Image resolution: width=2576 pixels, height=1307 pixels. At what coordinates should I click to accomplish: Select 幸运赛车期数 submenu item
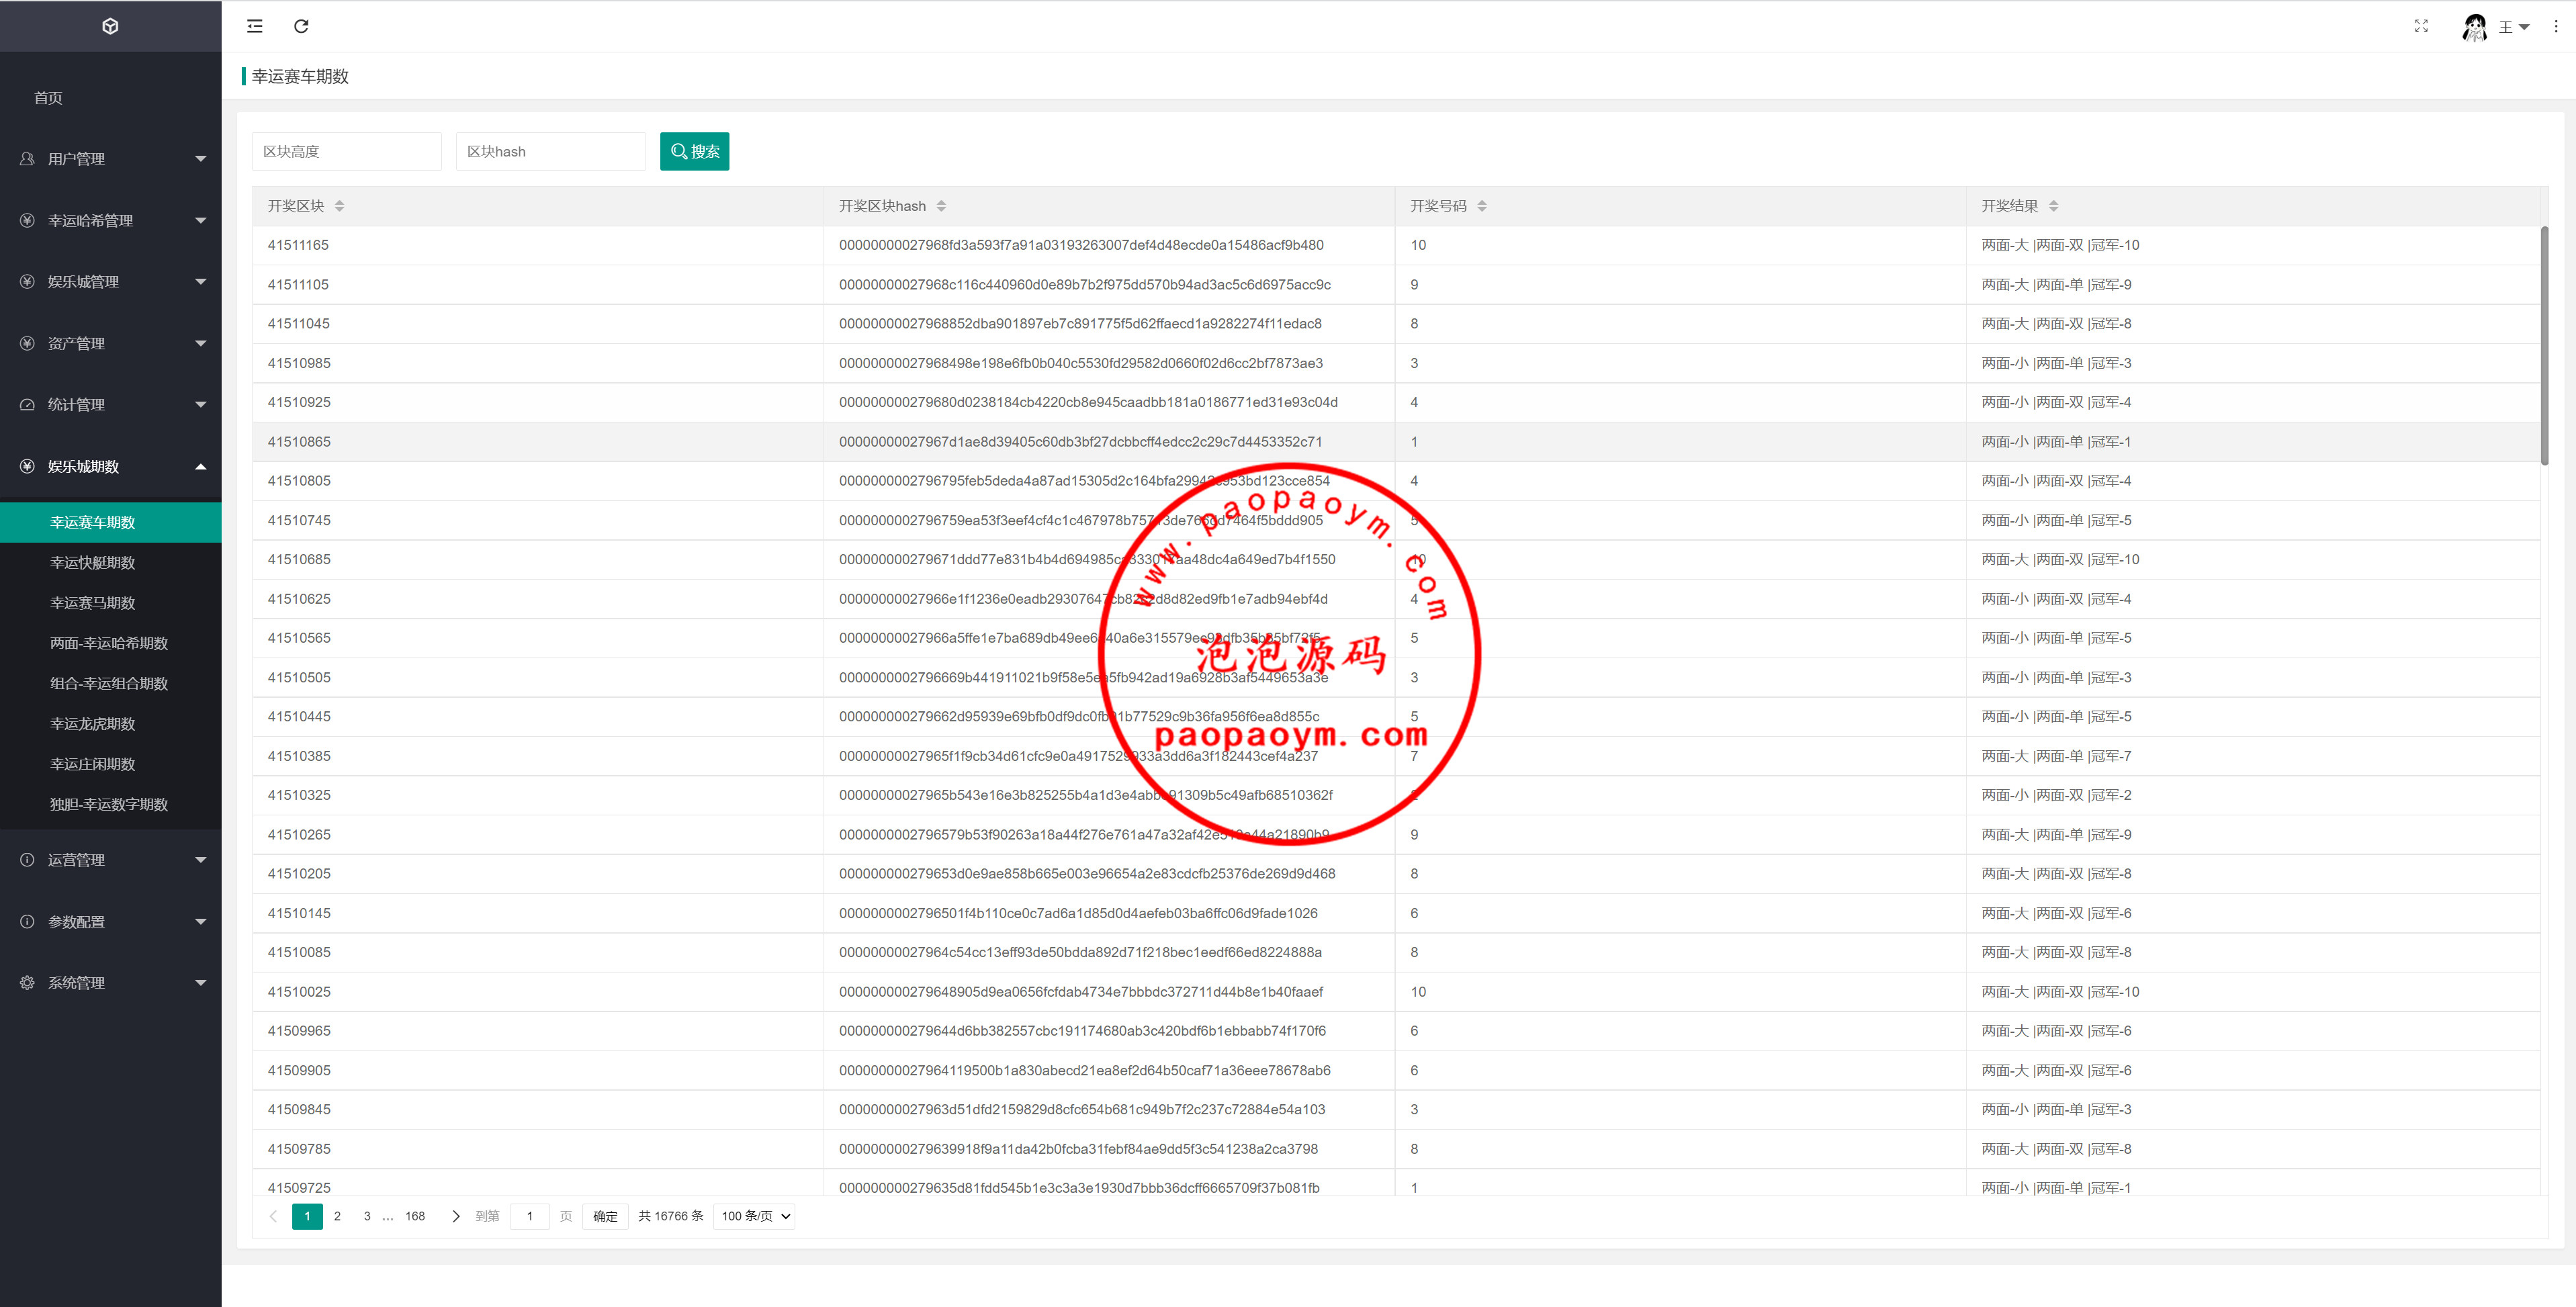(111, 522)
